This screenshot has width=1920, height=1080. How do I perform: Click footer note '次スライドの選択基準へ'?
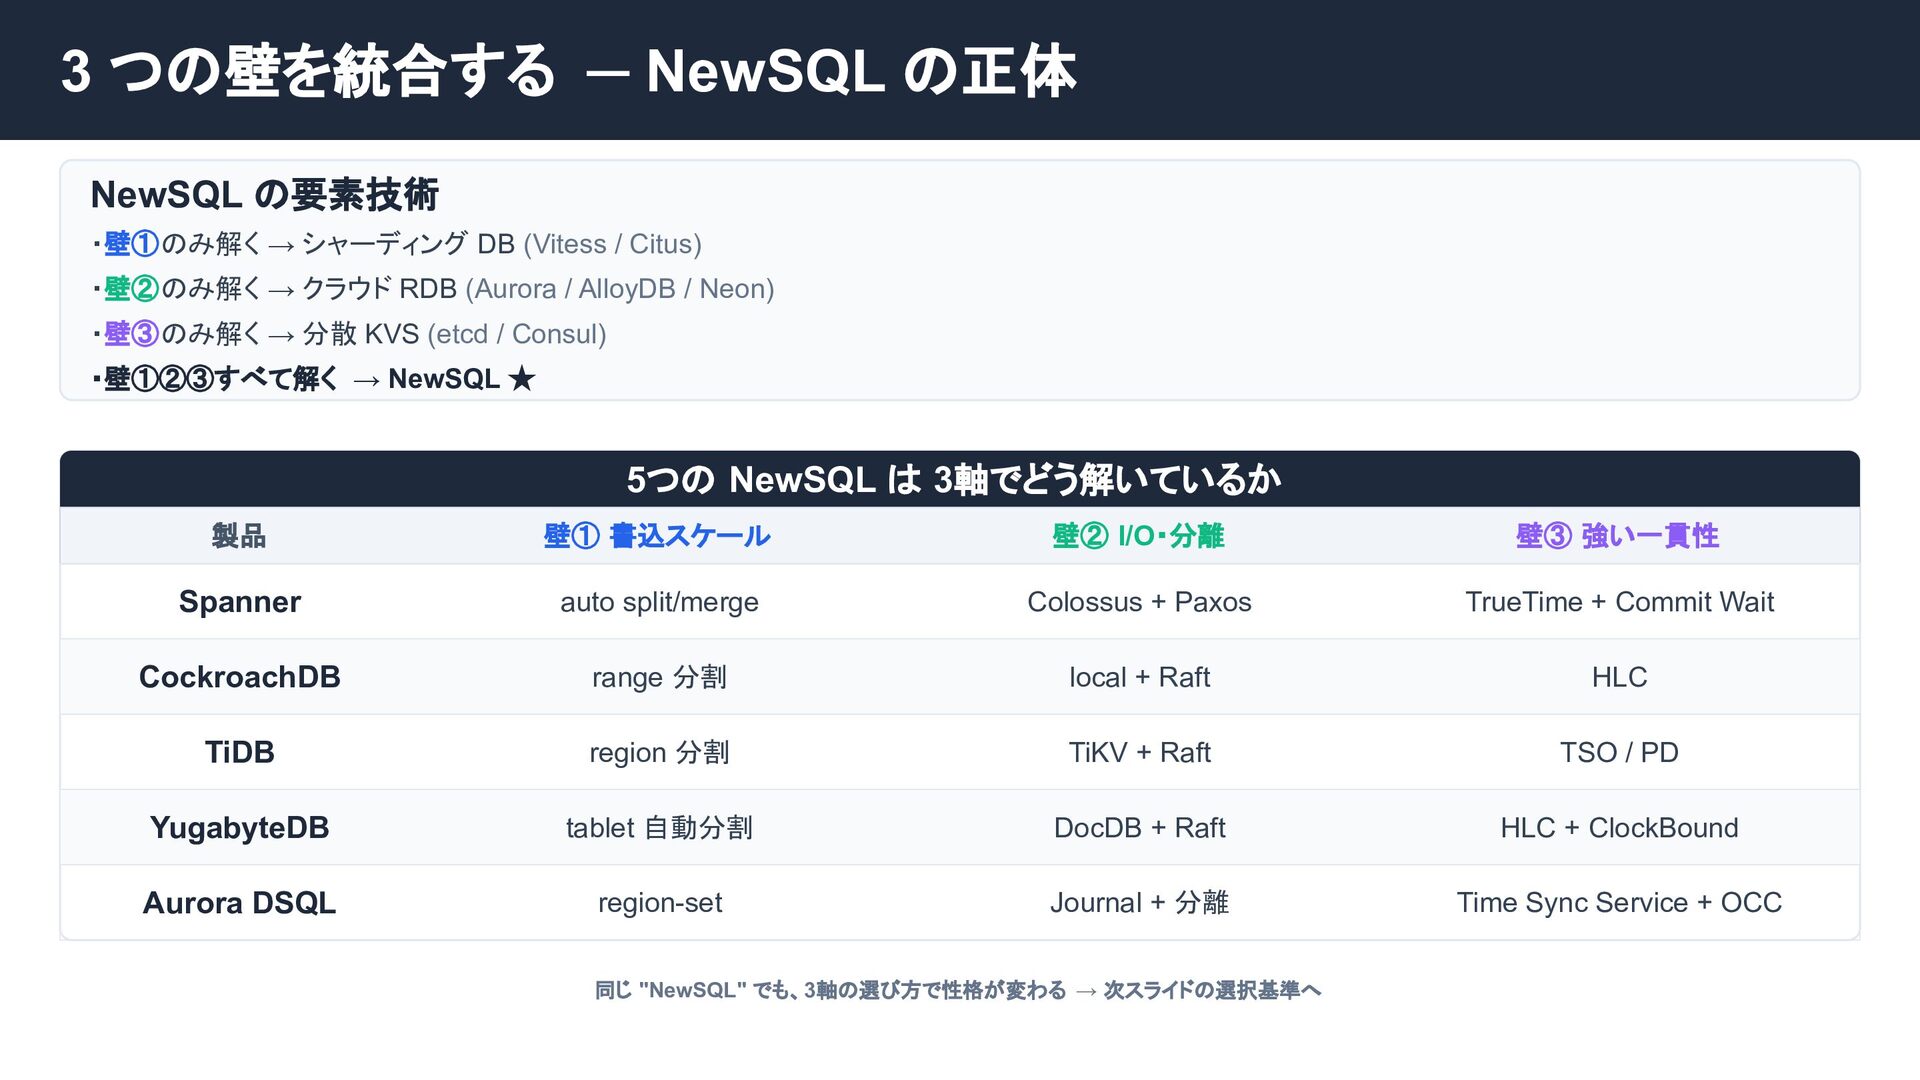(x=1212, y=990)
